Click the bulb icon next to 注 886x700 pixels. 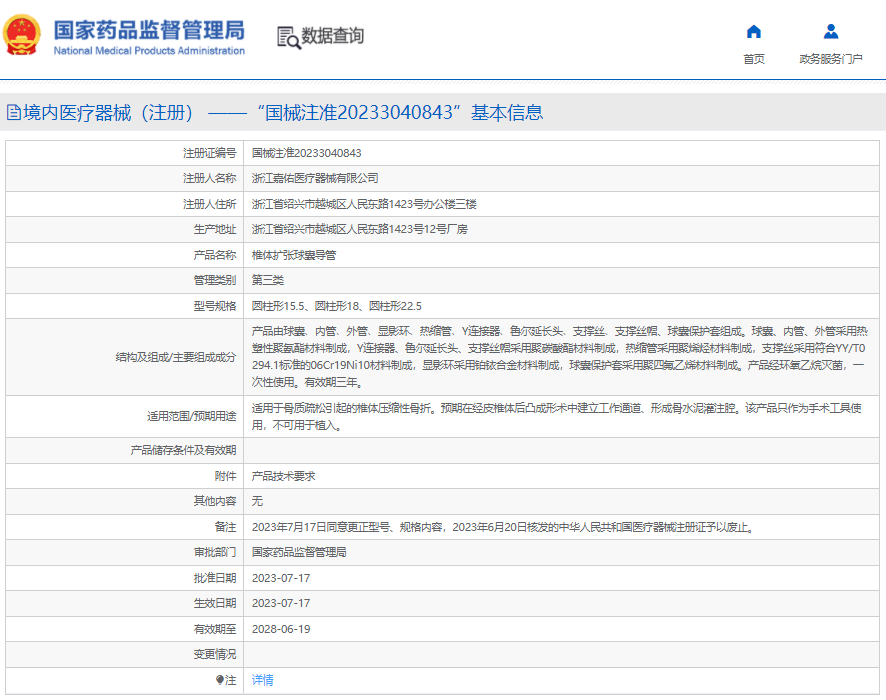click(220, 680)
